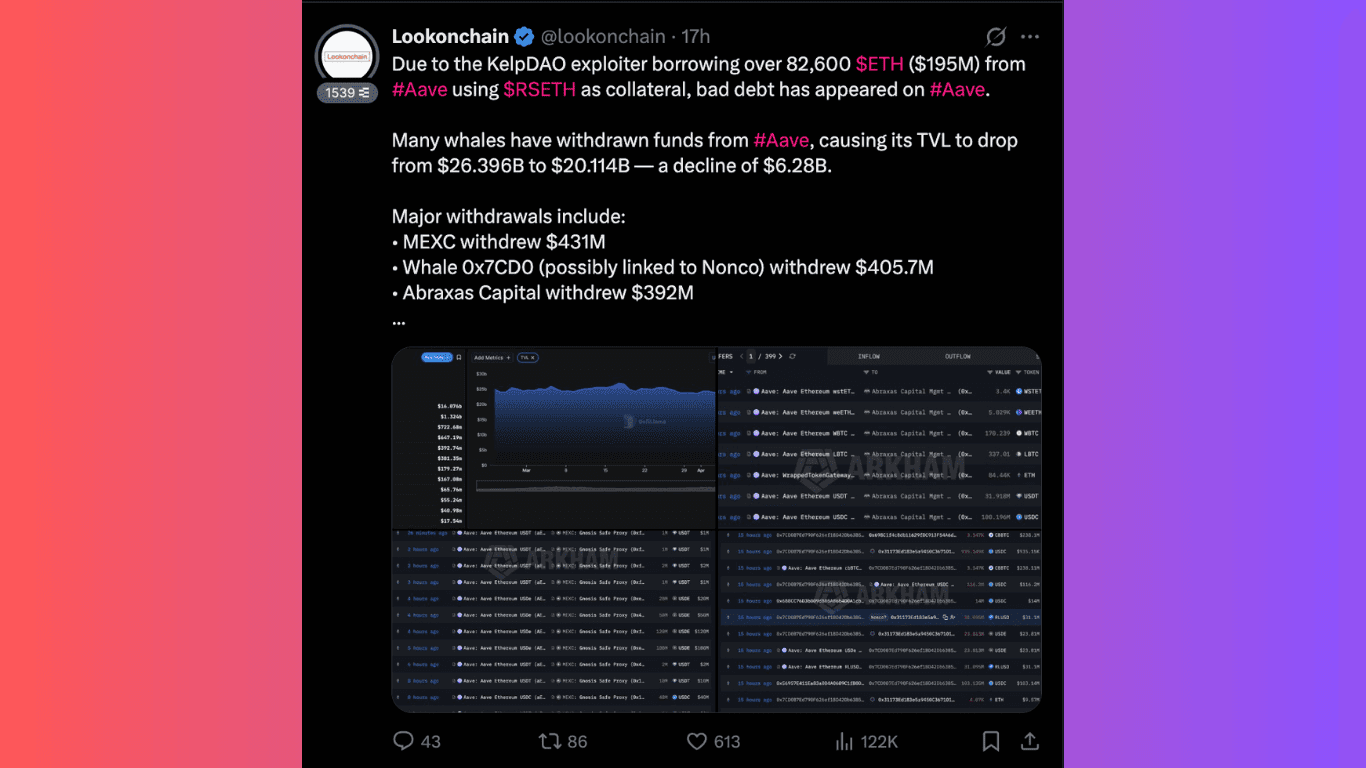Share the tweet using the upload icon

(1030, 741)
